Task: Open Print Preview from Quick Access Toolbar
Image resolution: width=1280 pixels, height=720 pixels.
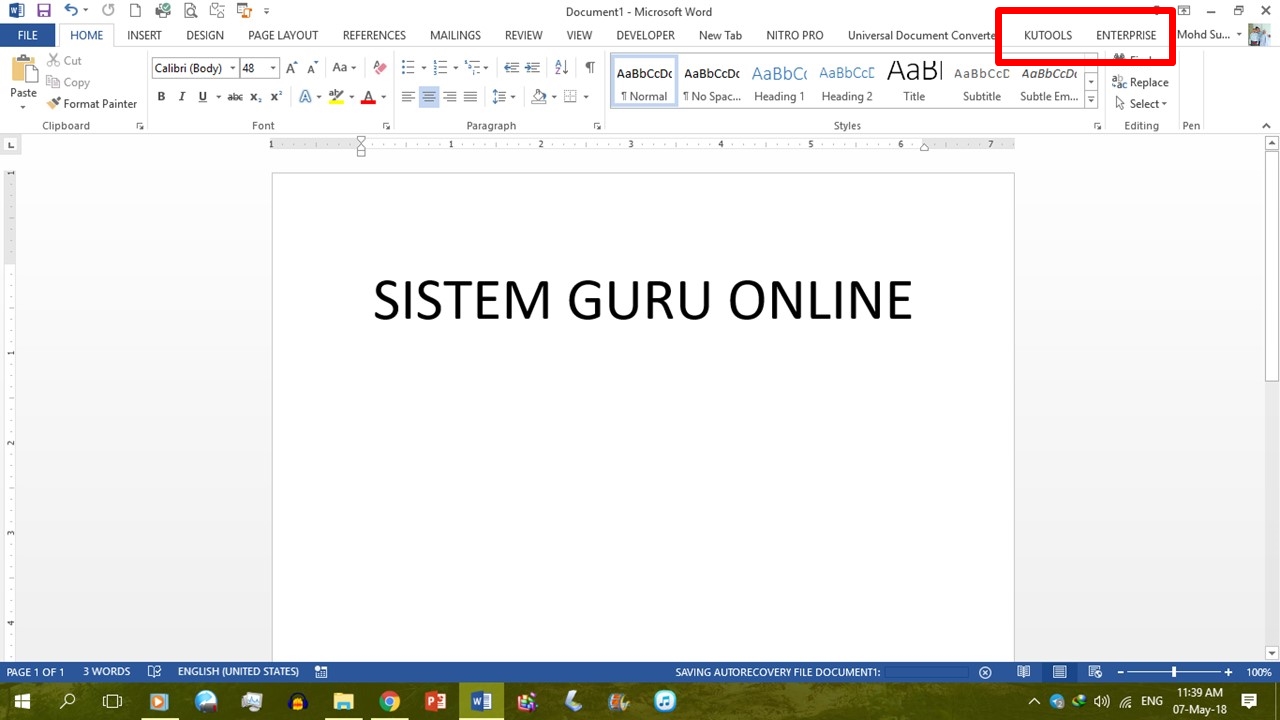Action: 190,11
